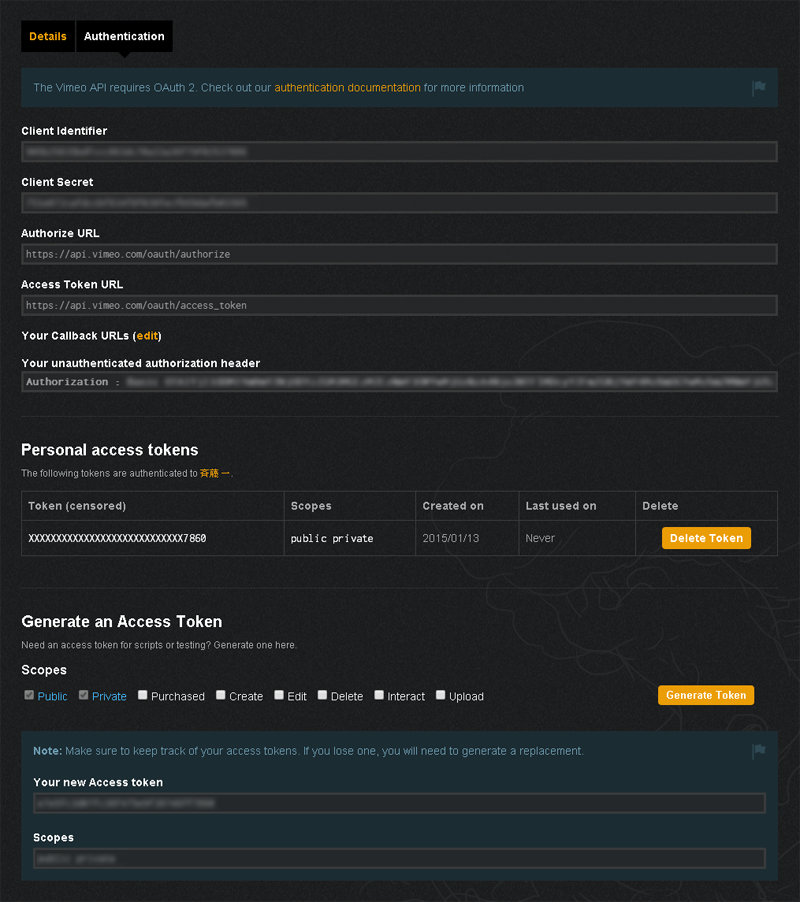Click the edit link for Callback URLs
This screenshot has height=902, width=800.
pyautogui.click(x=147, y=336)
